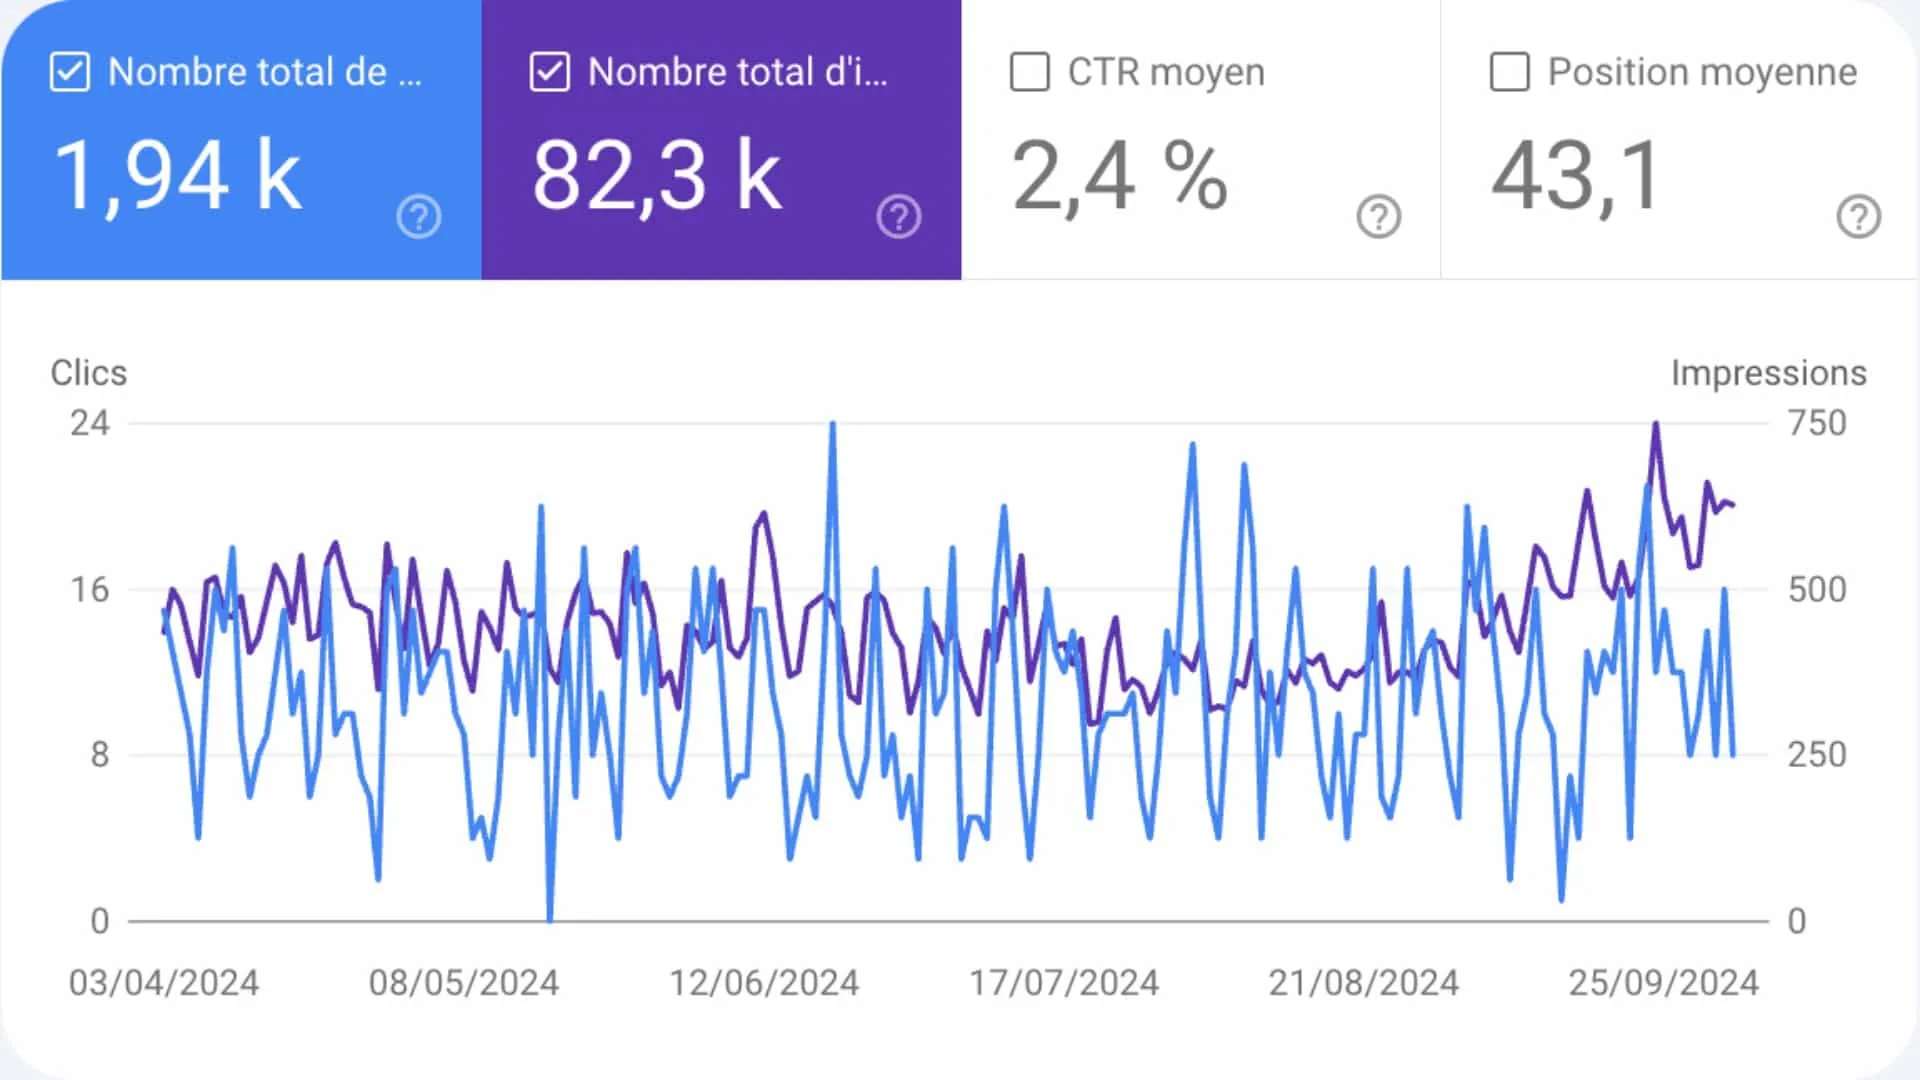Enable the CTR moyen checkbox

click(x=1030, y=72)
